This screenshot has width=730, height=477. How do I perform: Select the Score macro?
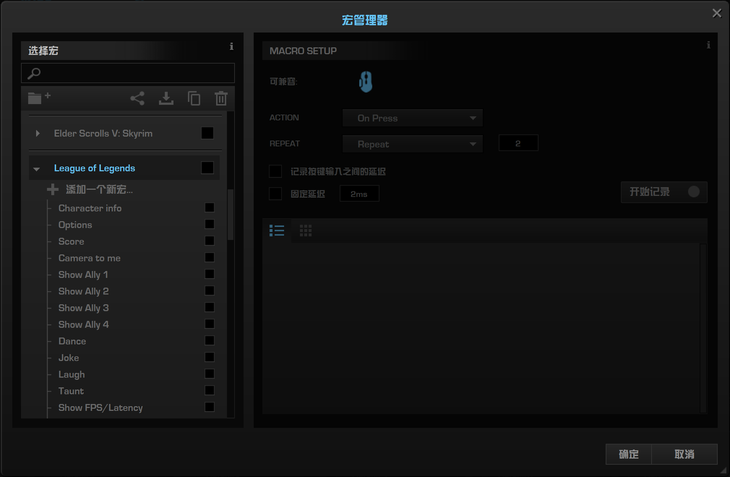coord(71,241)
